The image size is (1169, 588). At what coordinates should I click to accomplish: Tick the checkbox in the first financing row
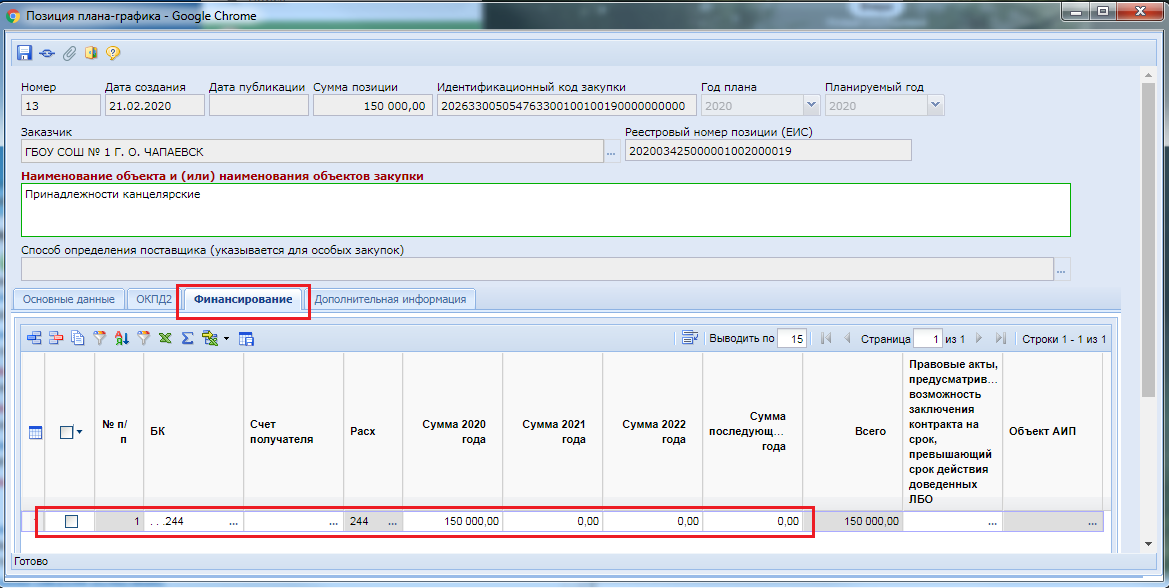pyautogui.click(x=71, y=521)
